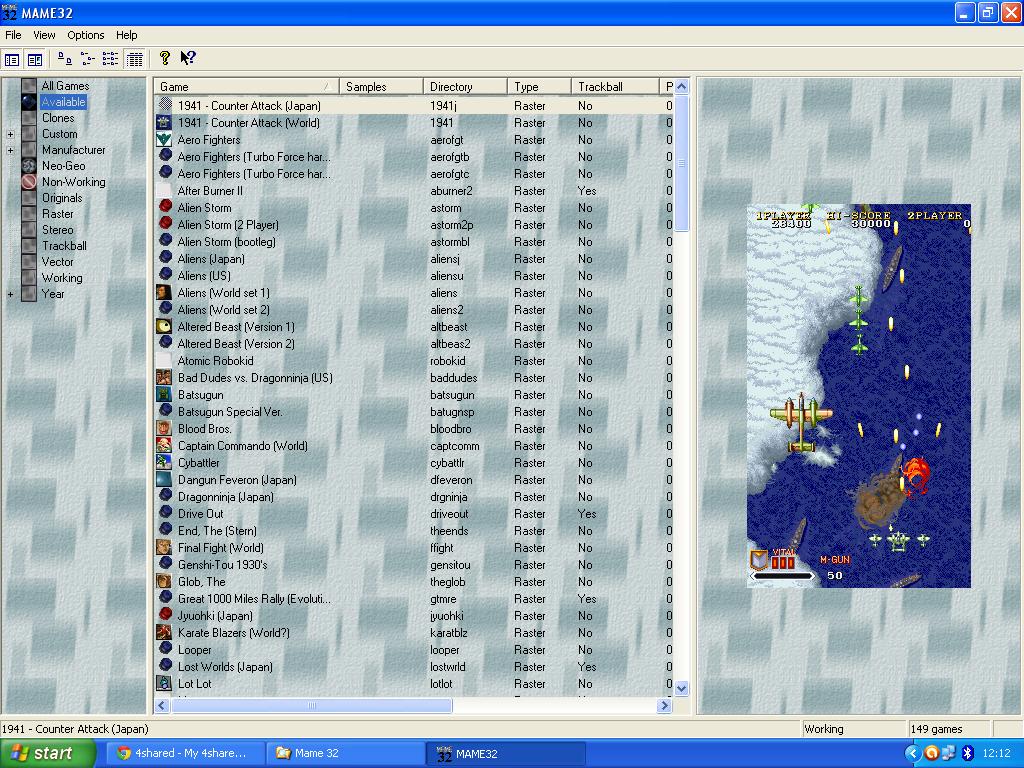Expand the Manufacturer folder
The image size is (1024, 768).
(10, 150)
